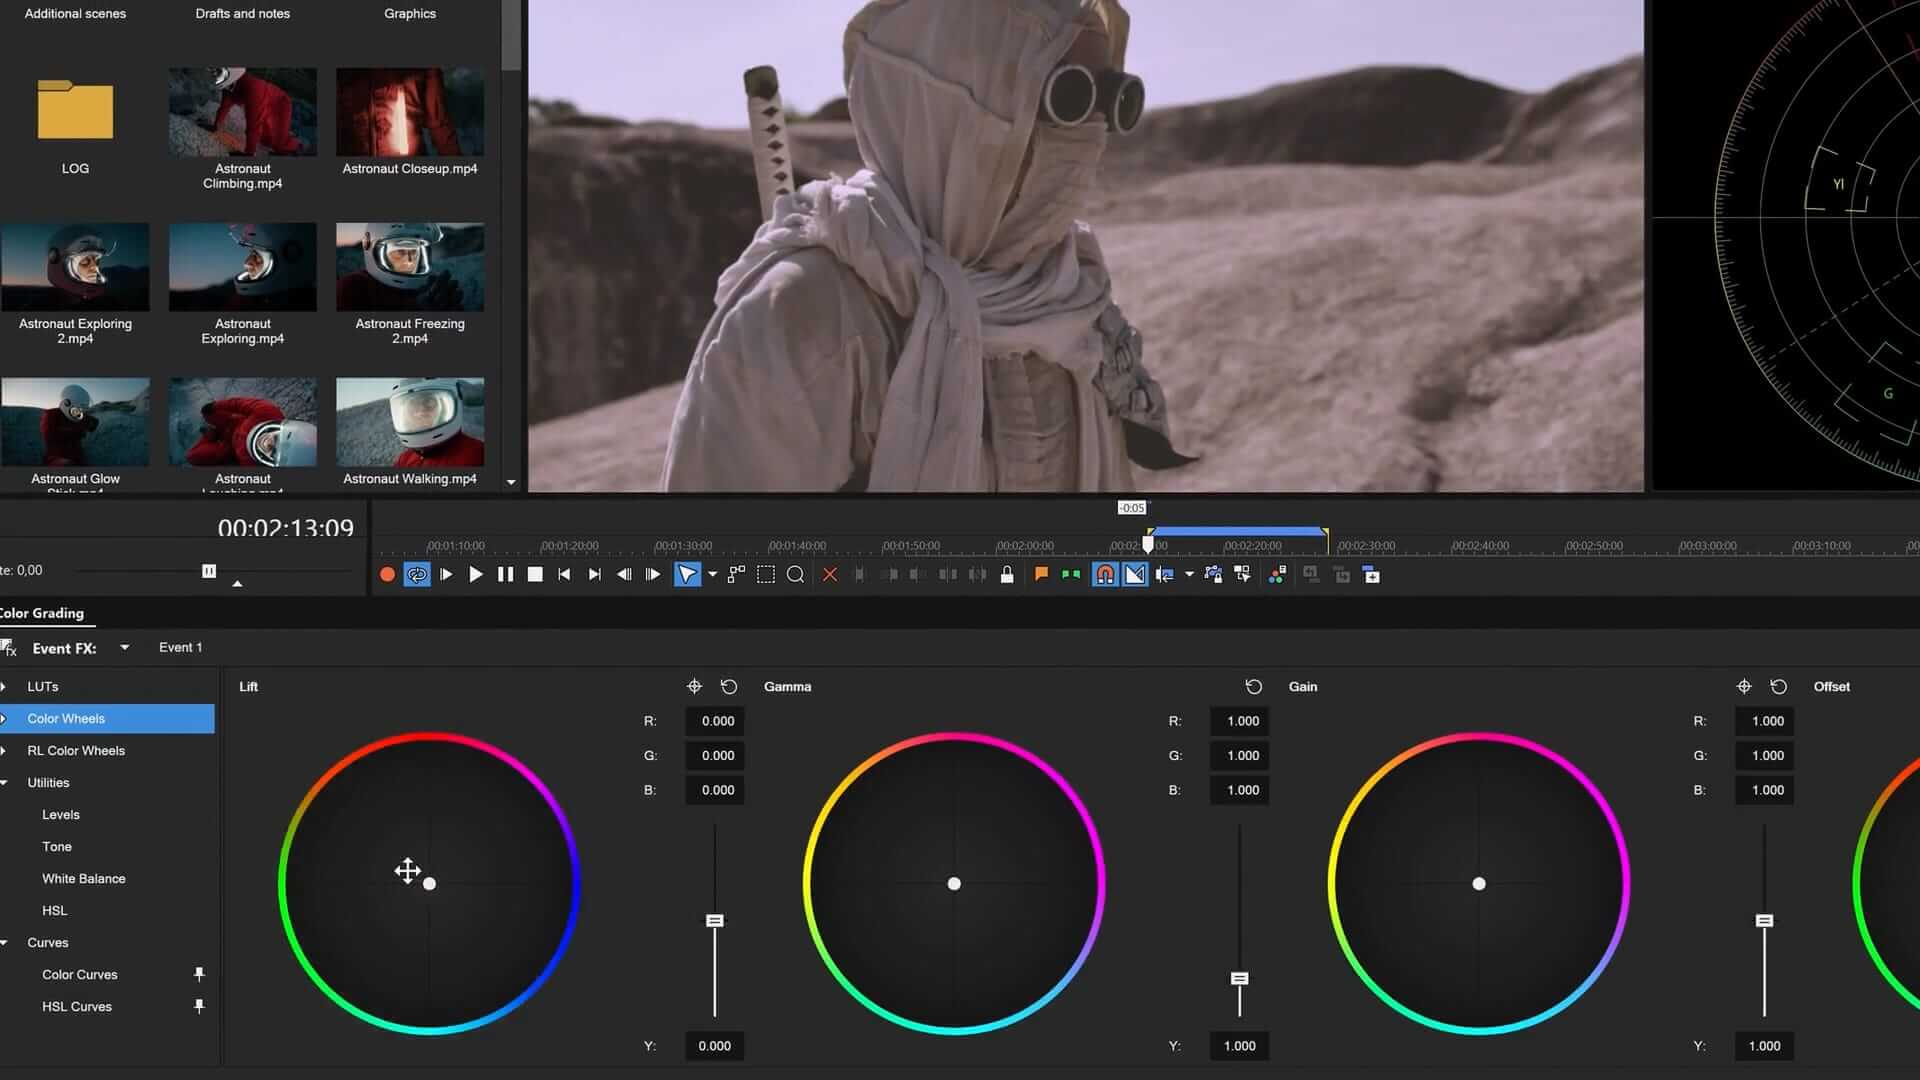
Task: Activate the Zoom Edit tool
Action: (x=796, y=574)
